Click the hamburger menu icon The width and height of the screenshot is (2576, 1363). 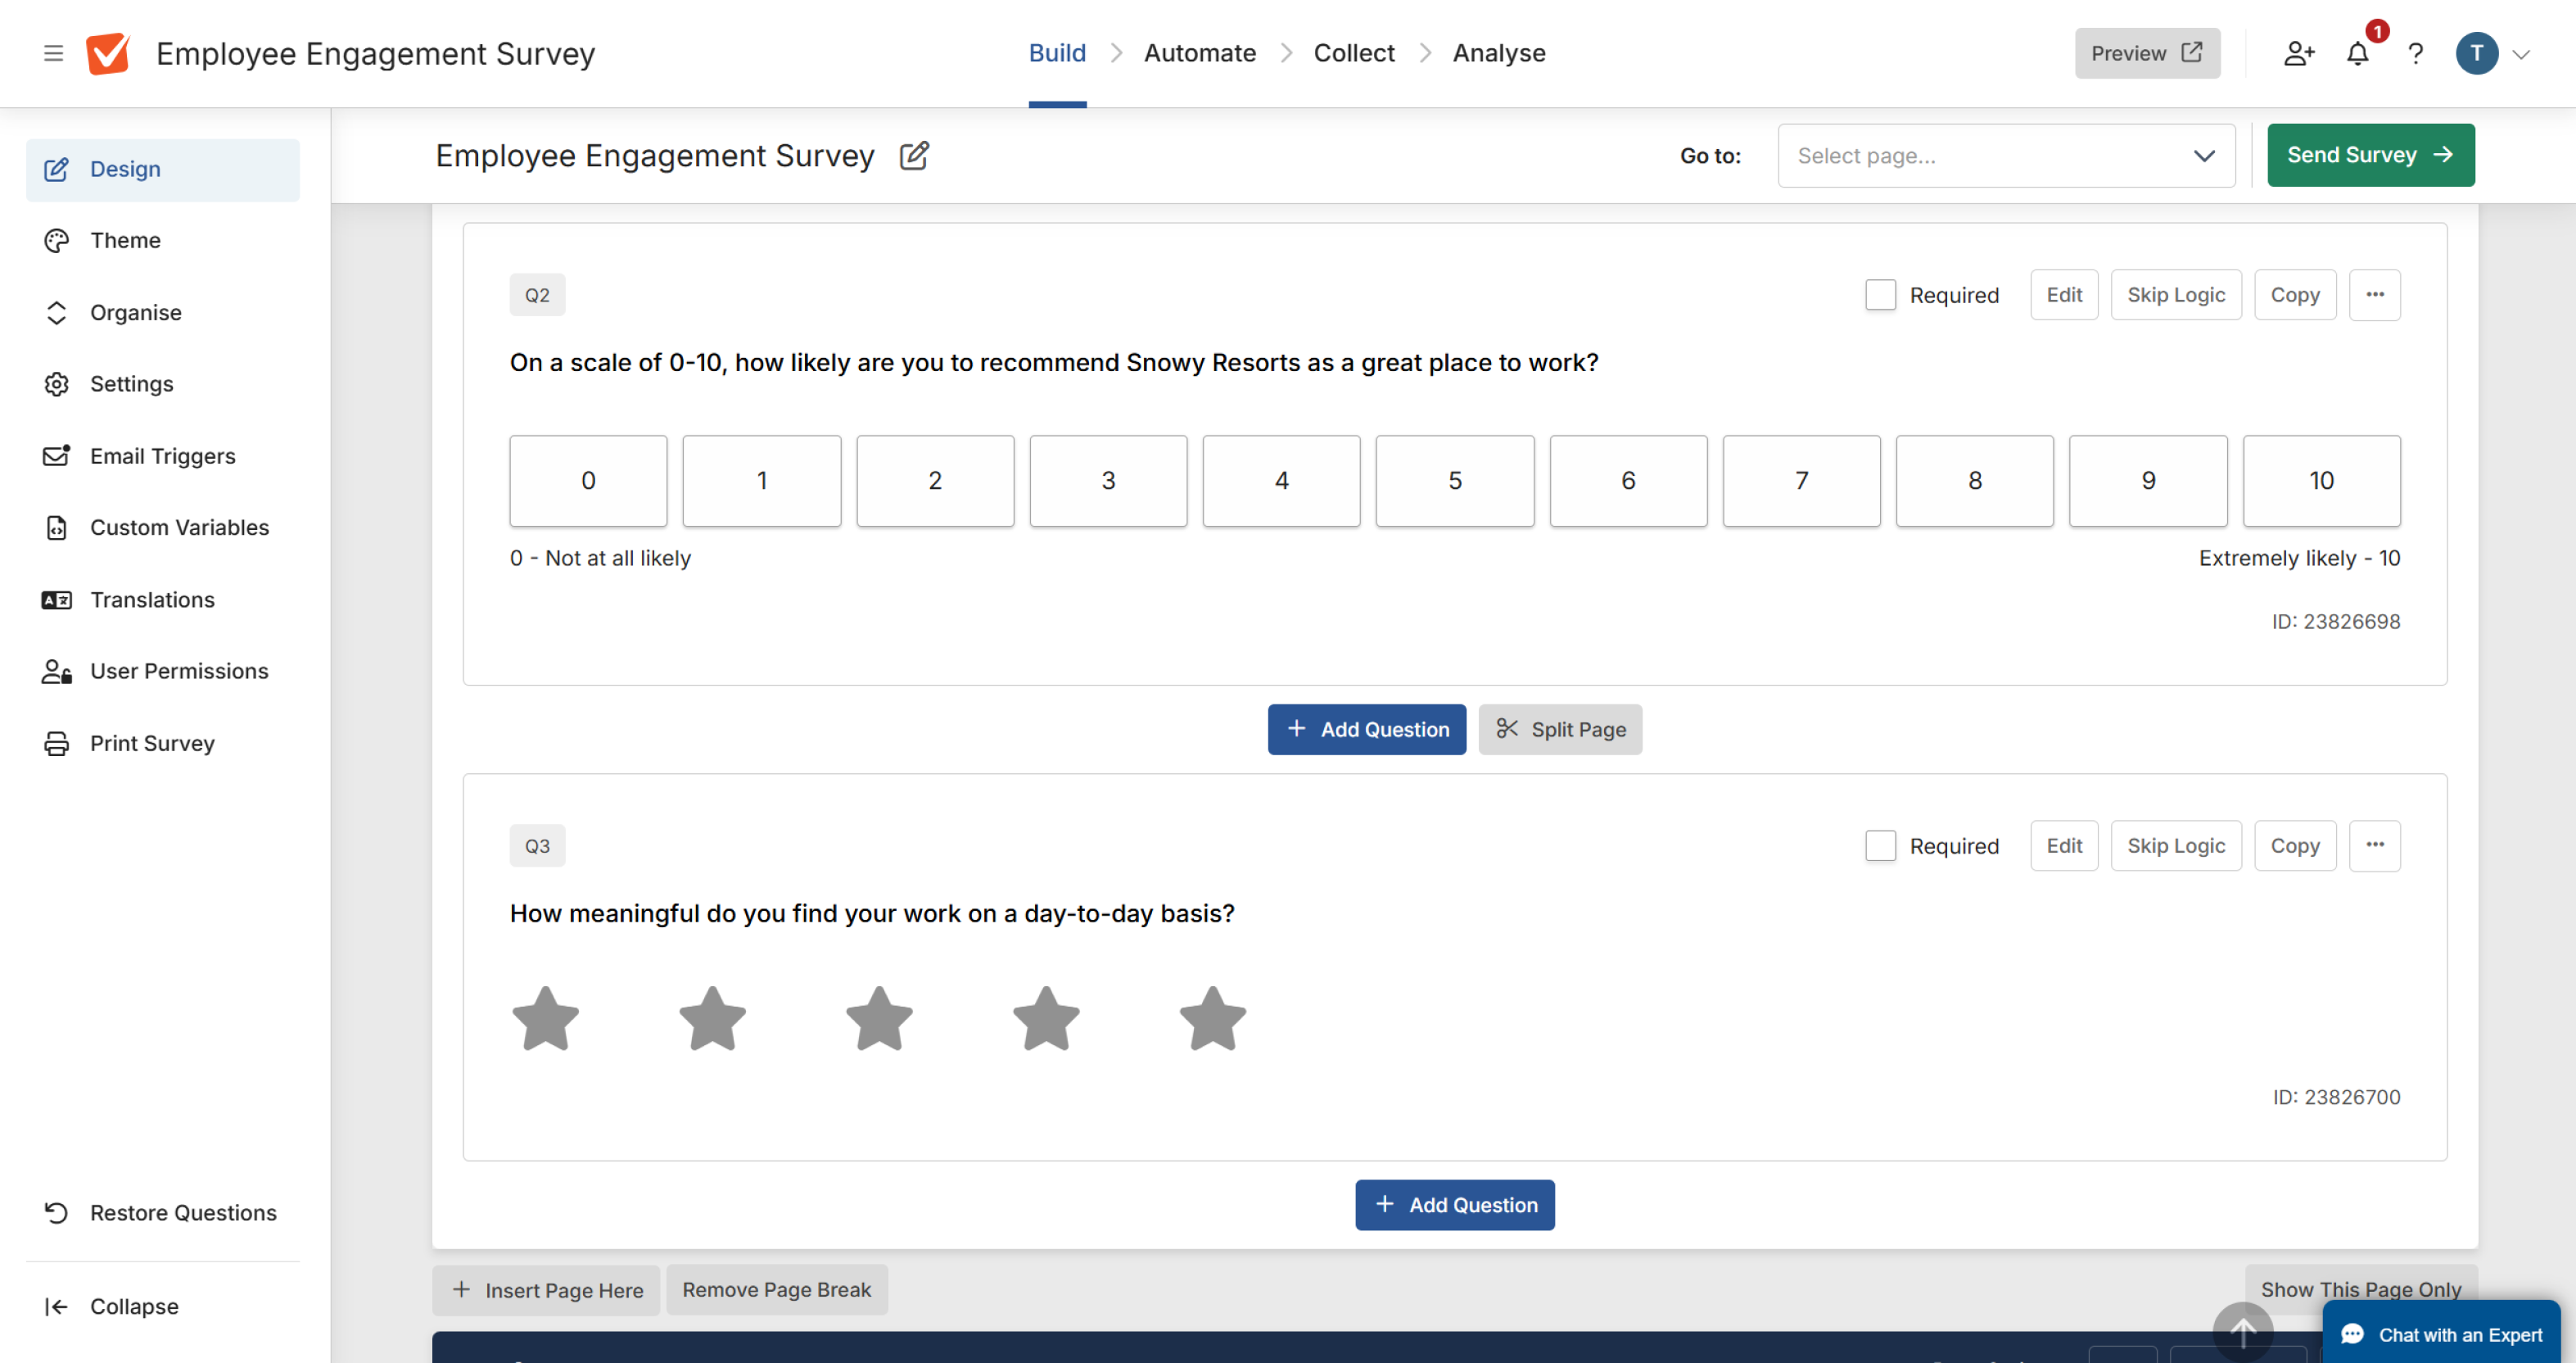pyautogui.click(x=53, y=53)
